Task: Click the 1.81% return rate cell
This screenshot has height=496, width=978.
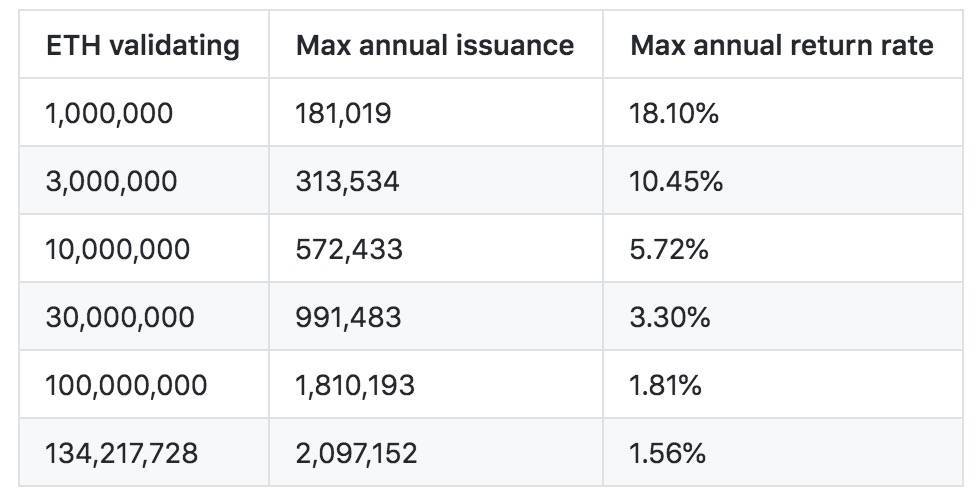Action: pyautogui.click(x=666, y=385)
